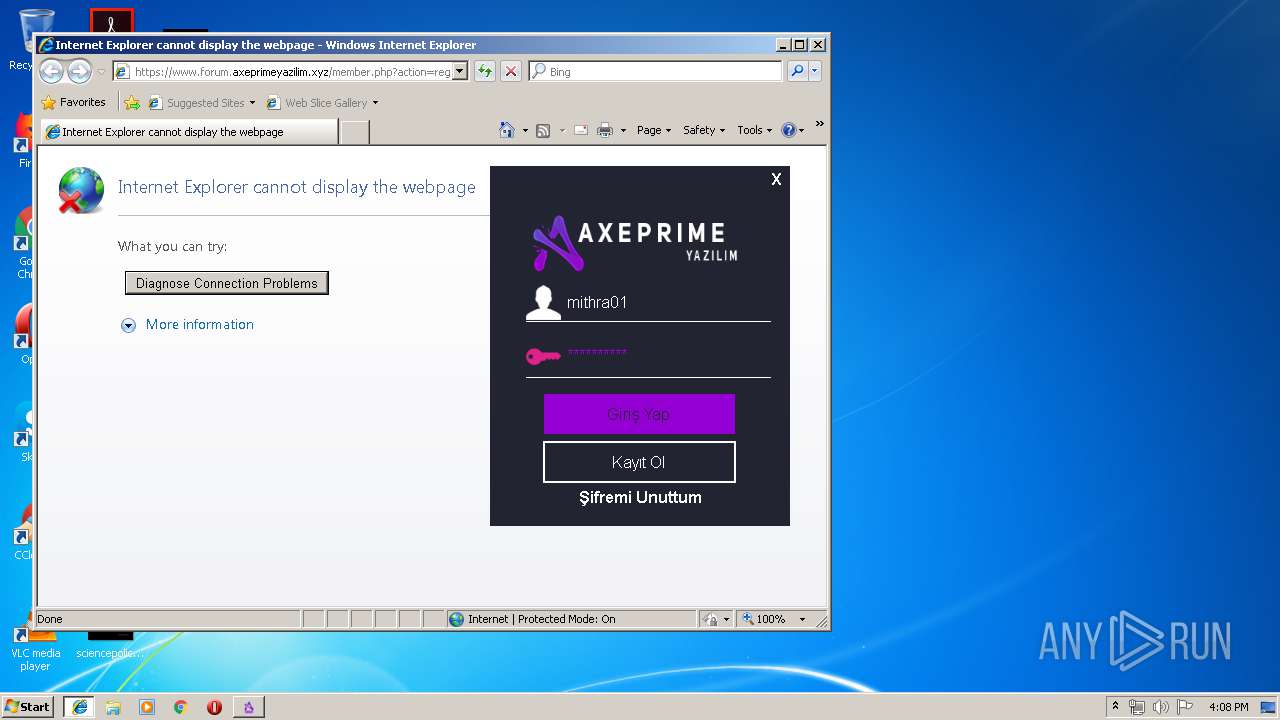This screenshot has width=1280, height=720.
Task: Click the Start button
Action: pyautogui.click(x=28, y=707)
